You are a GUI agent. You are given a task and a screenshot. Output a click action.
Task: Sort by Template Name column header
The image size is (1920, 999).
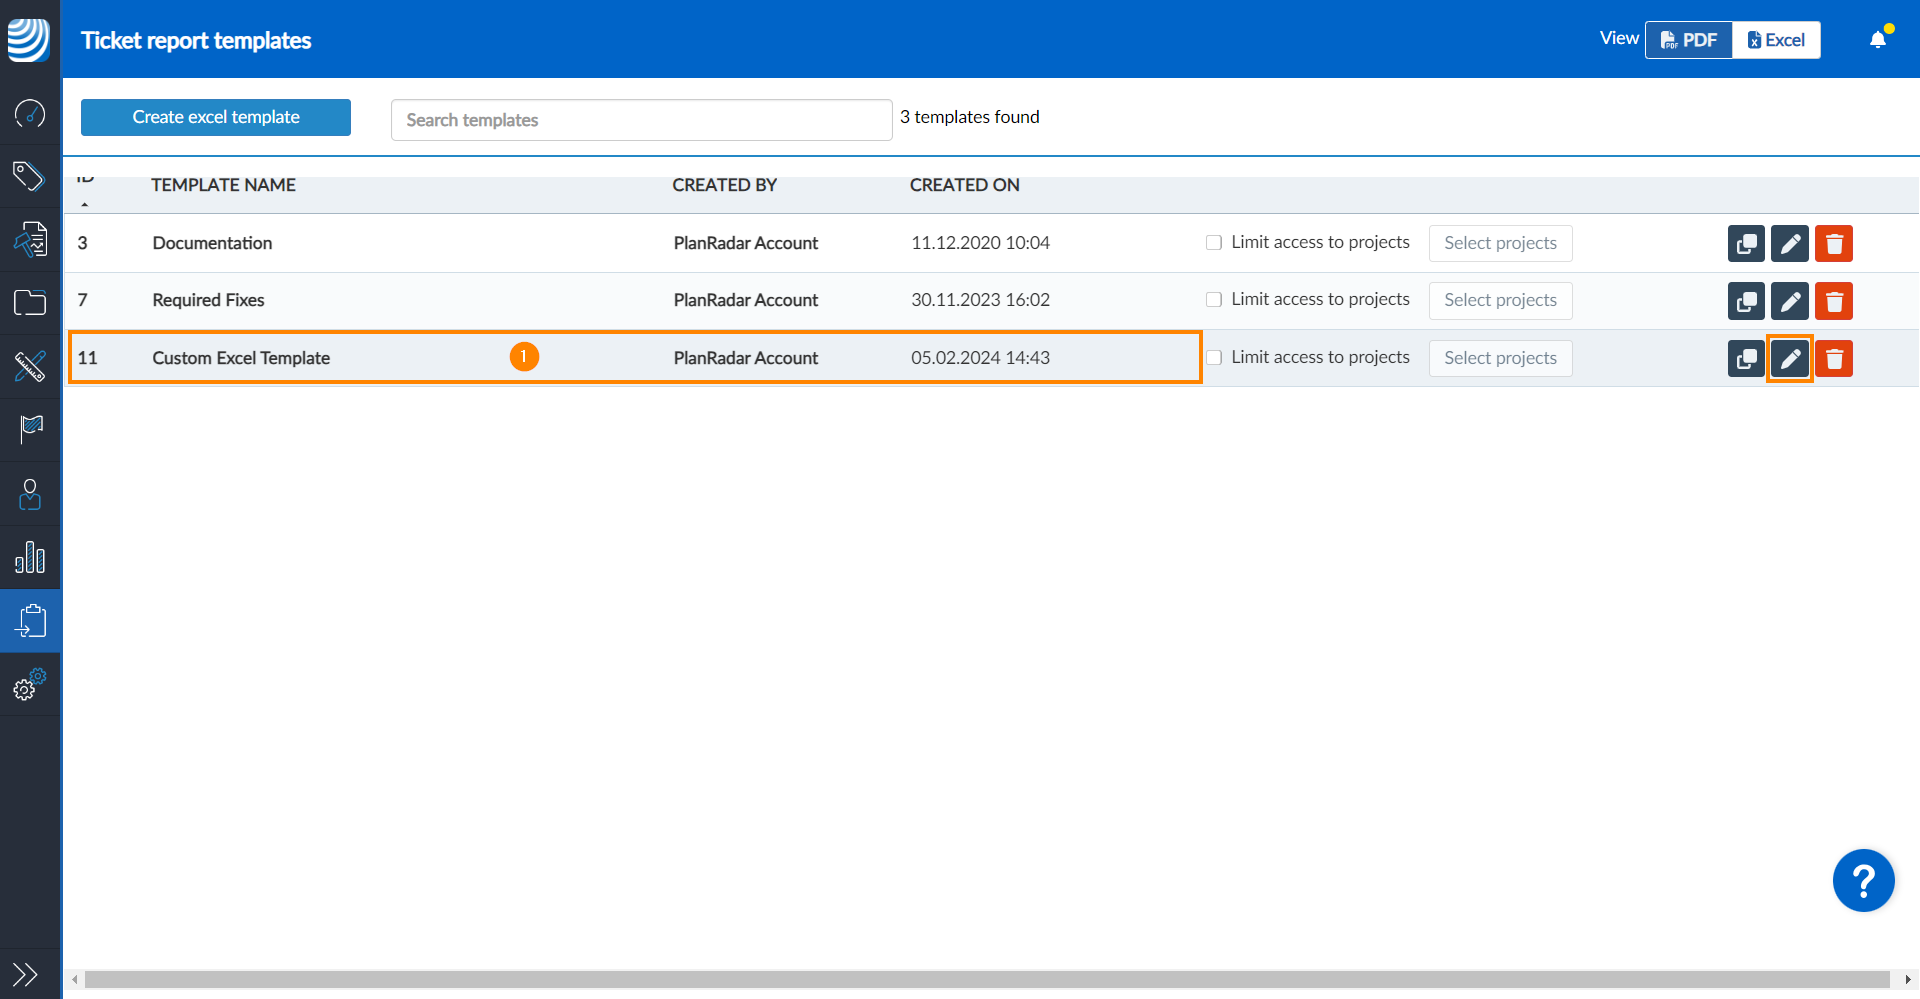[x=223, y=185]
